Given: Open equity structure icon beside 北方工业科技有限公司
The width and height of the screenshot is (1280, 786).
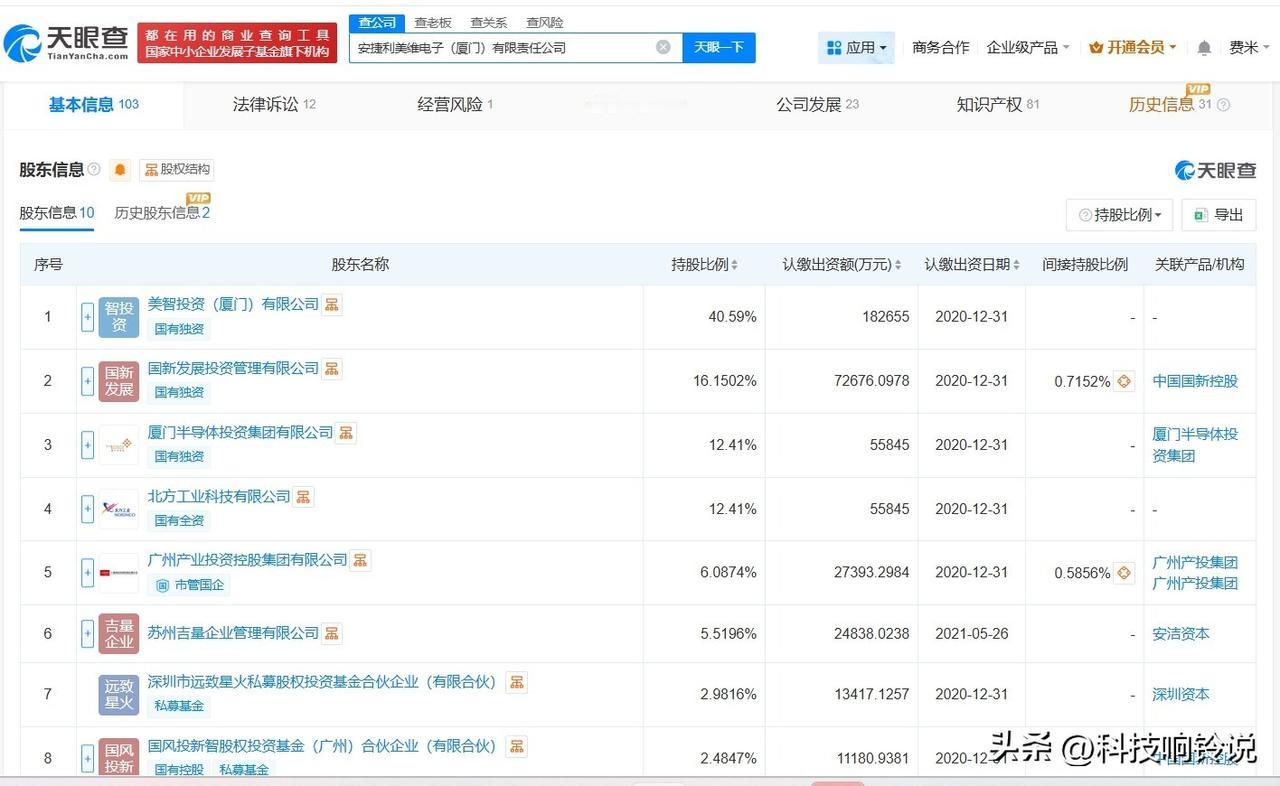Looking at the screenshot, I should click(x=304, y=496).
